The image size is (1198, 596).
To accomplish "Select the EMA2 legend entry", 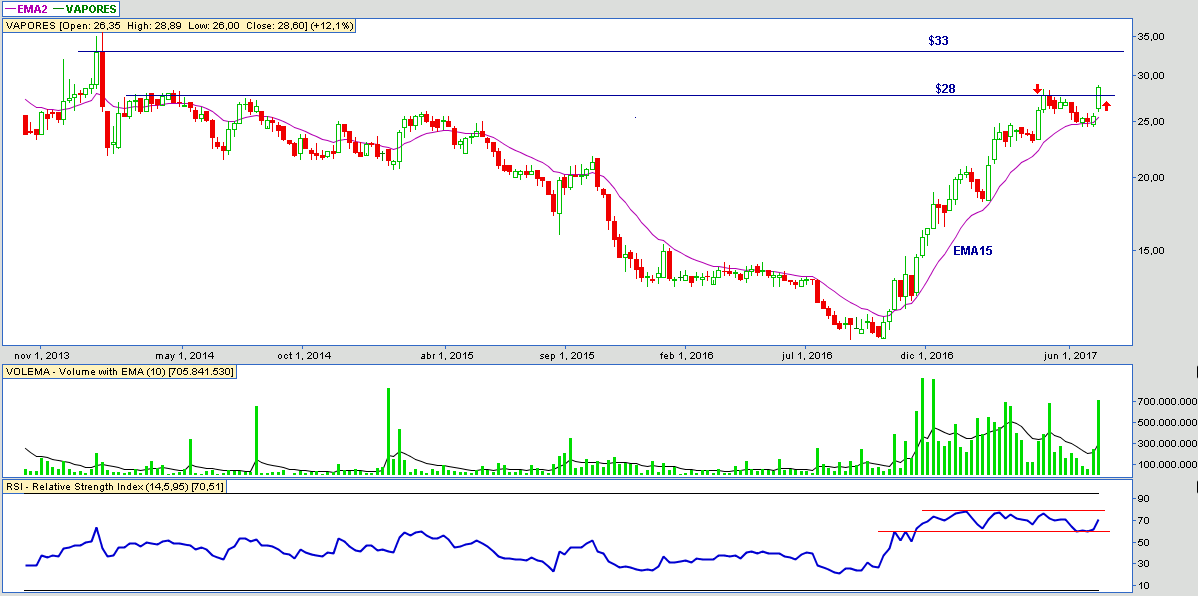I will click(x=27, y=9).
